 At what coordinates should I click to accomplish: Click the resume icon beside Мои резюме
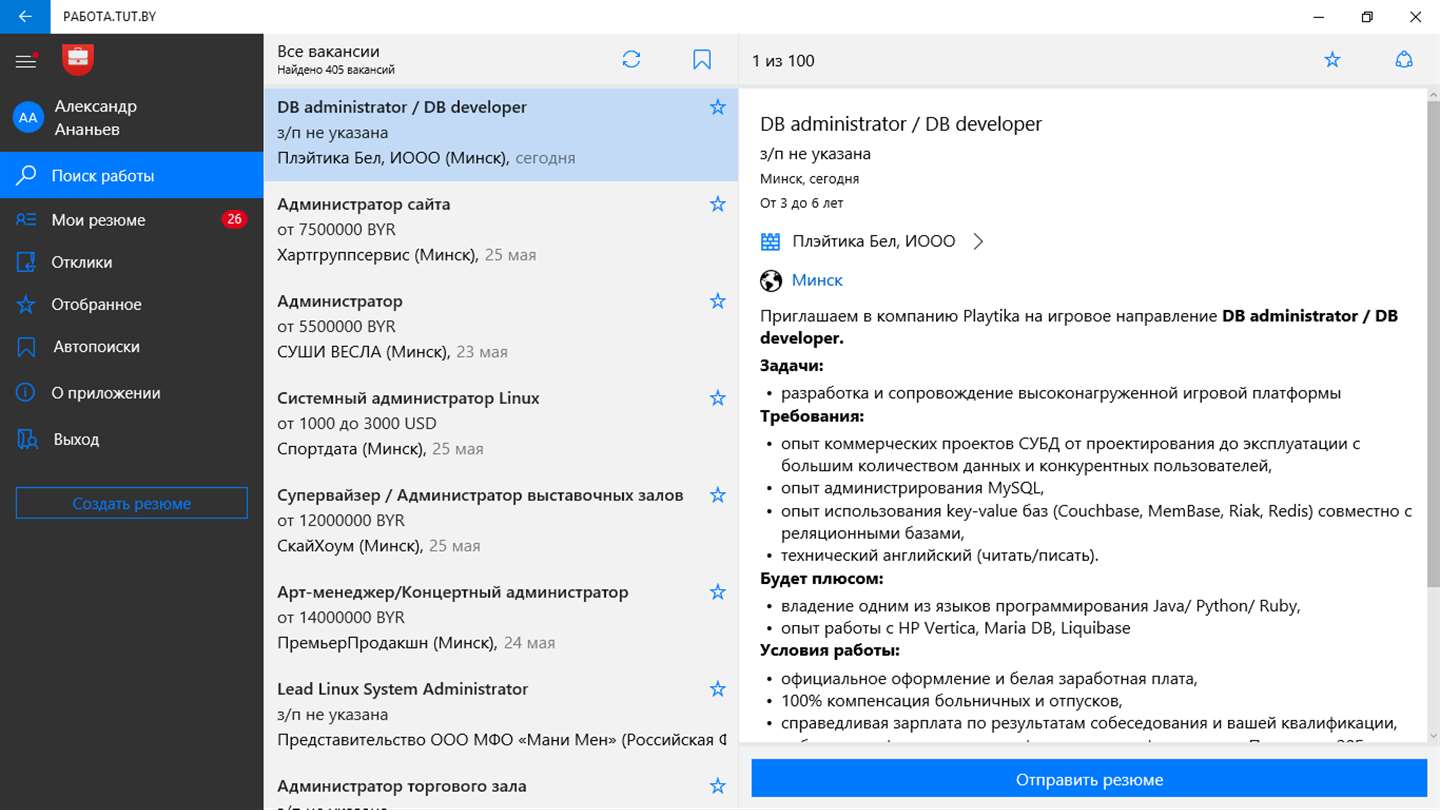click(x=27, y=220)
